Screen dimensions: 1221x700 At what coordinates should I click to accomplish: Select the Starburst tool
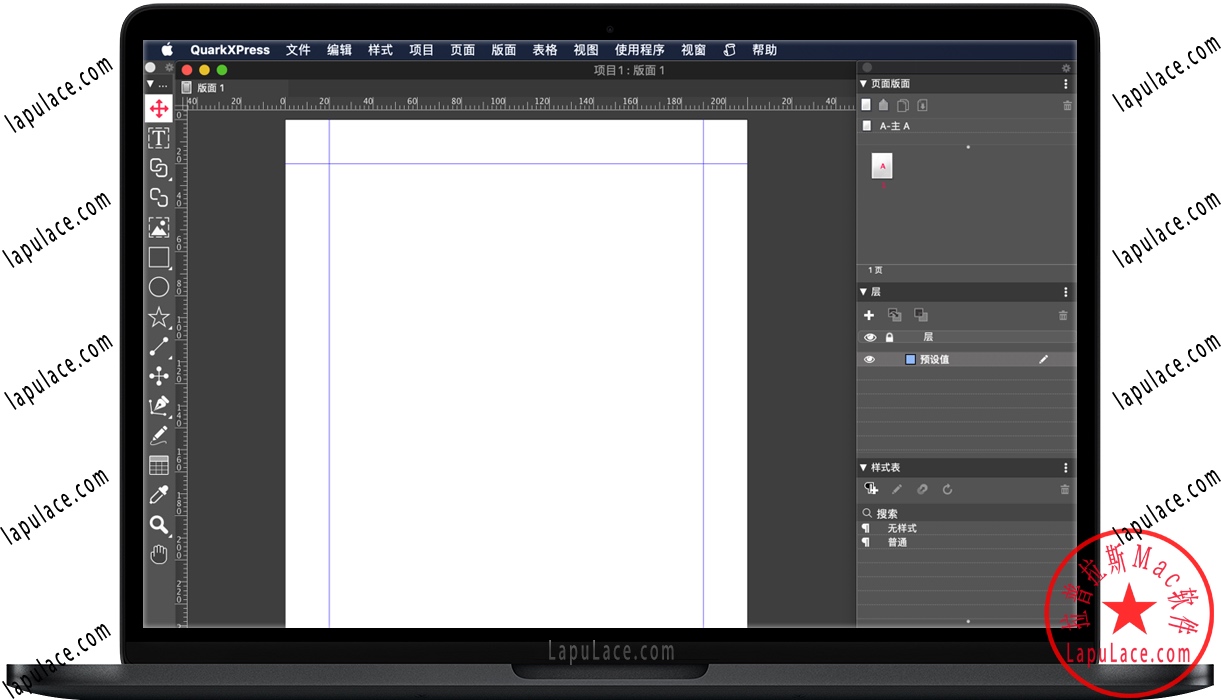pos(158,316)
